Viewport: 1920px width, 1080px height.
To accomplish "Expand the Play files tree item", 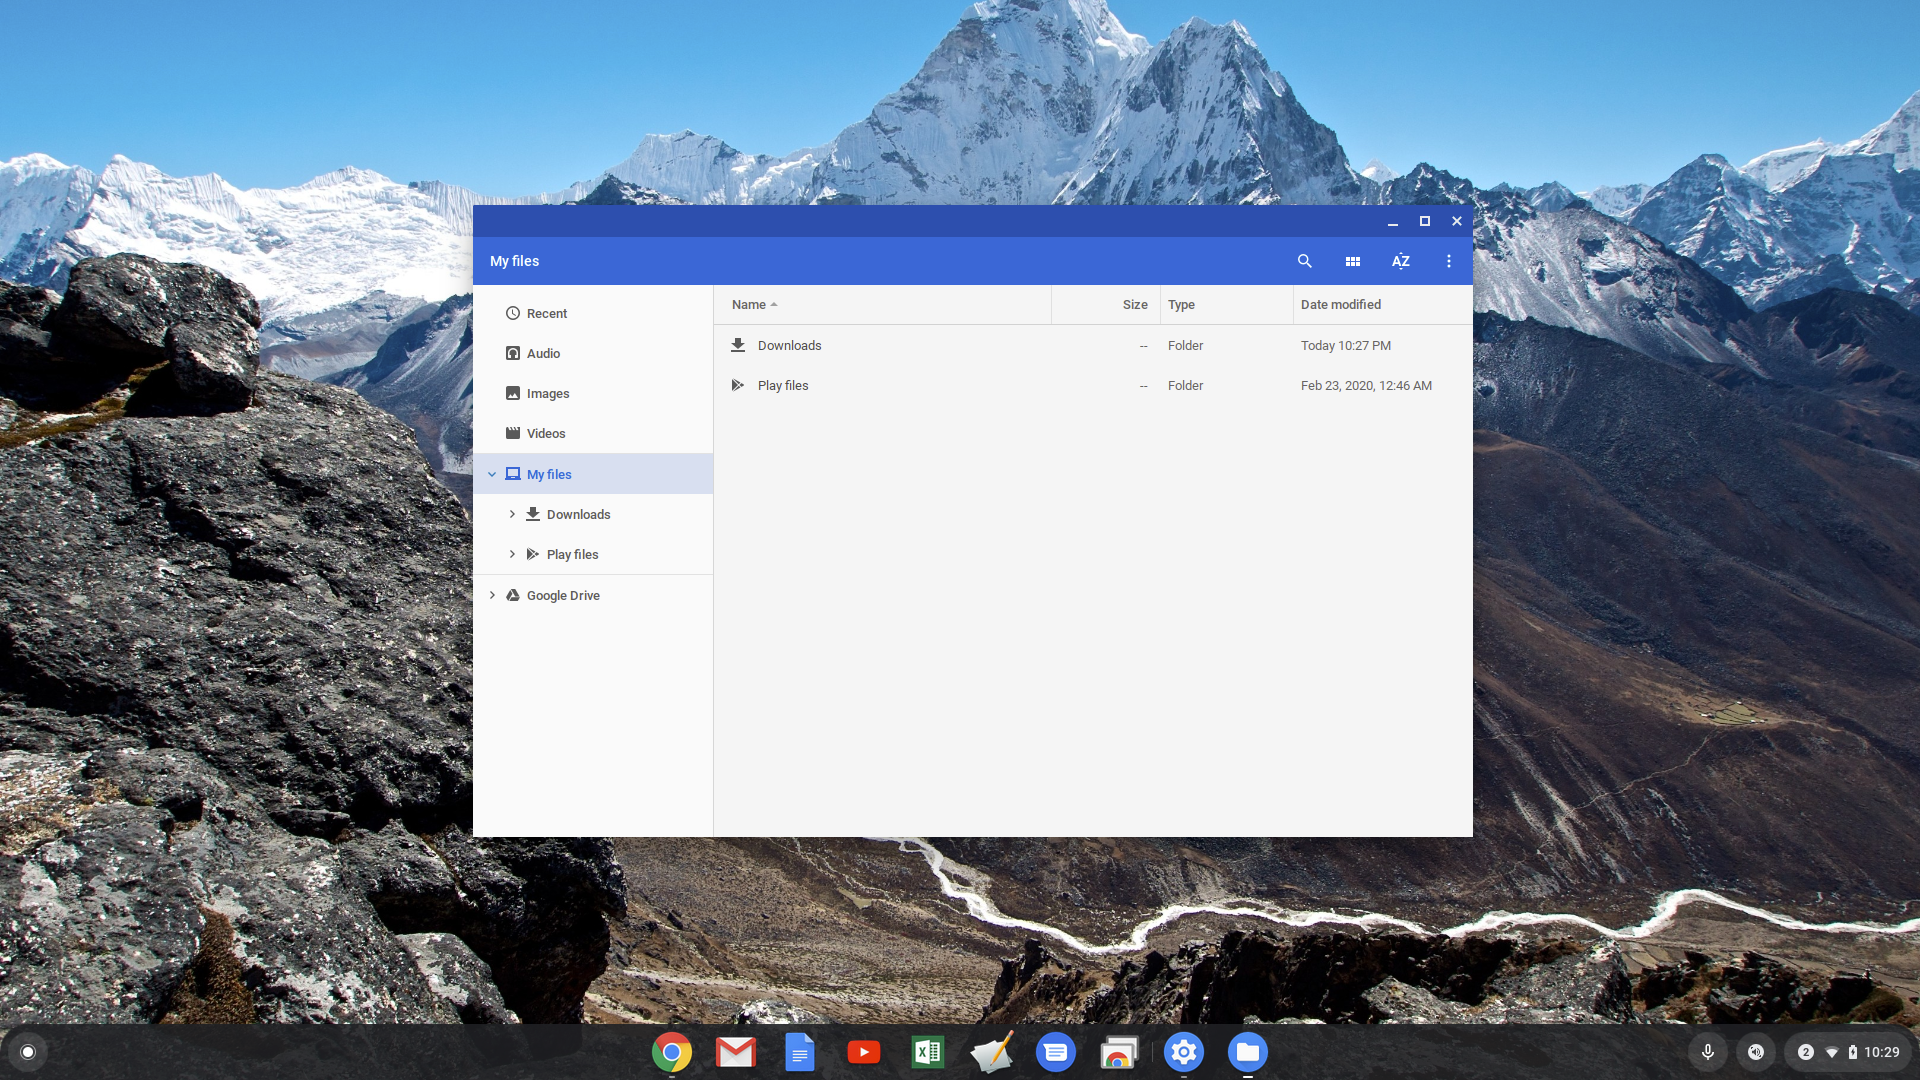I will (x=512, y=553).
